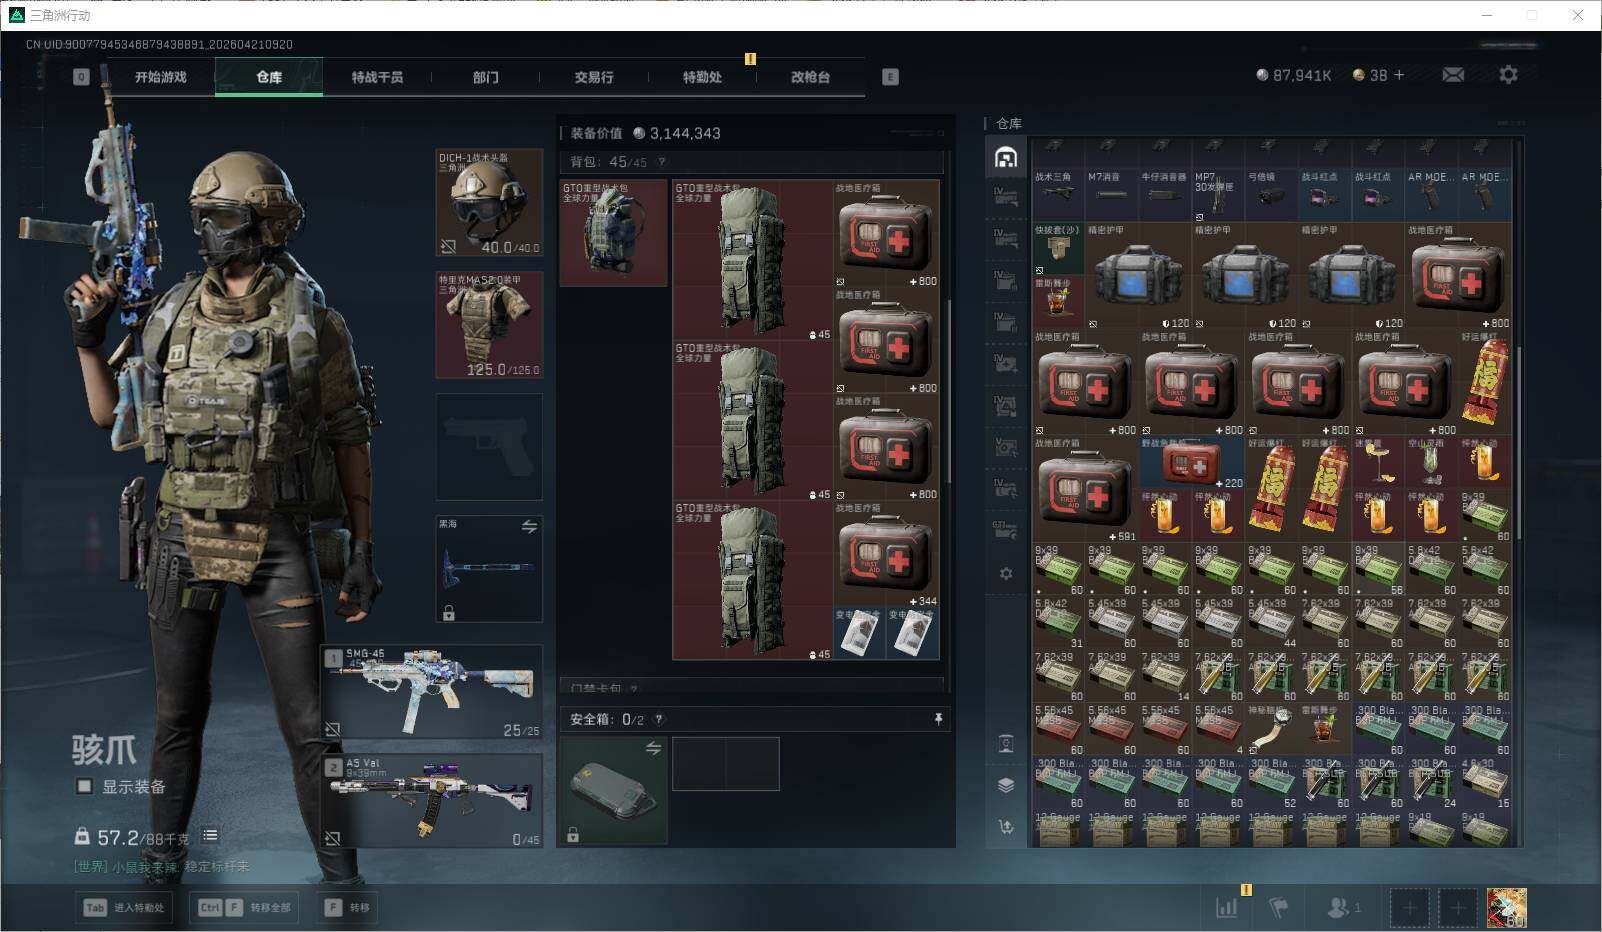Select the DICH-1战术头盔 helmet slot
This screenshot has height=932, width=1602.
tap(489, 203)
